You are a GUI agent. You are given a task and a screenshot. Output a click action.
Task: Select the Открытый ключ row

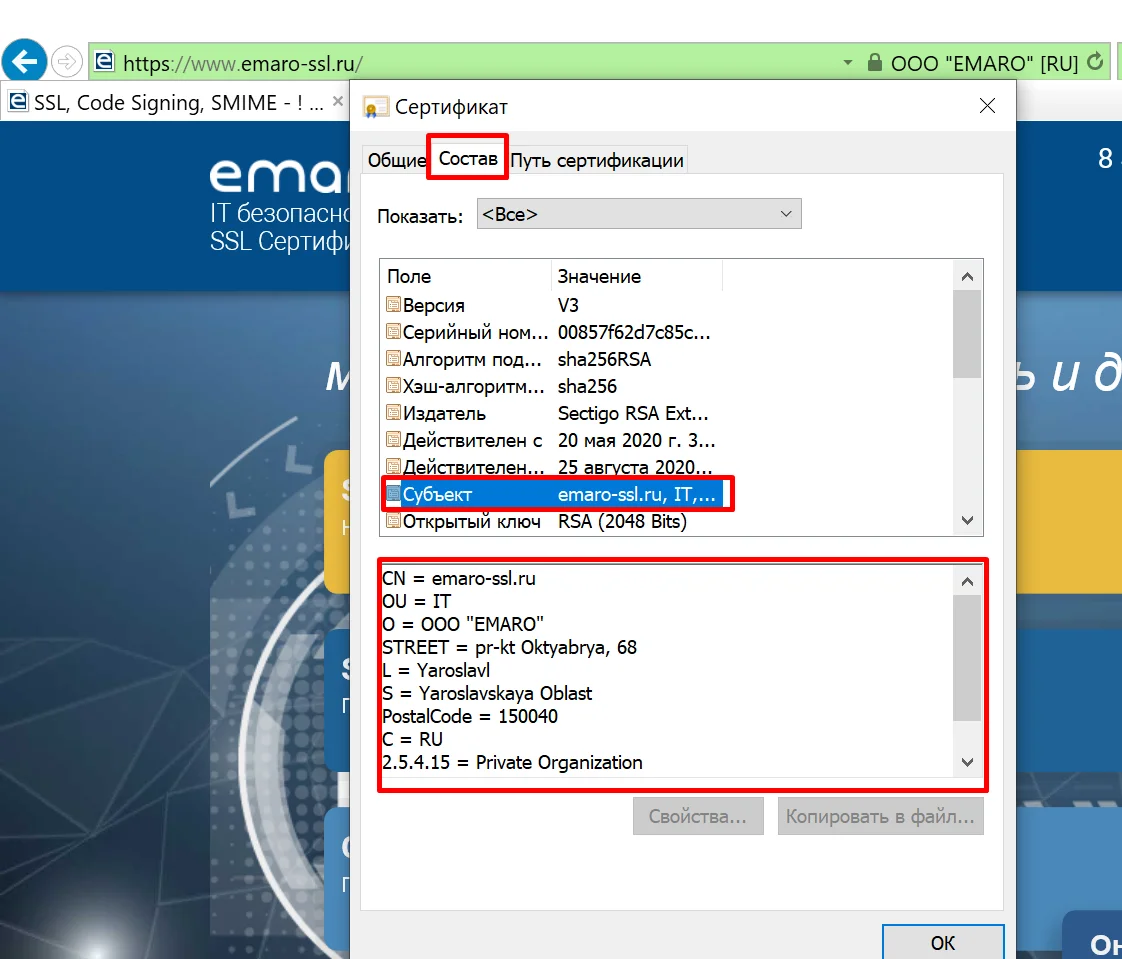tap(552, 521)
